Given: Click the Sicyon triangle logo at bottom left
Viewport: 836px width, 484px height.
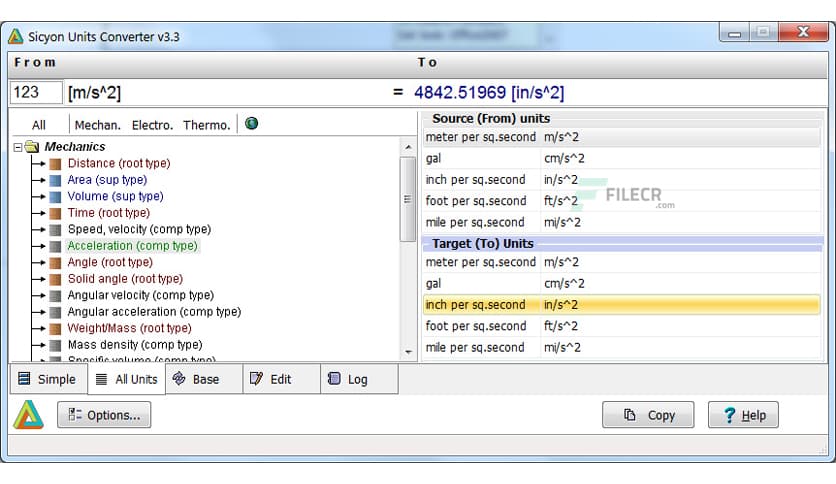Looking at the screenshot, I should pos(28,415).
